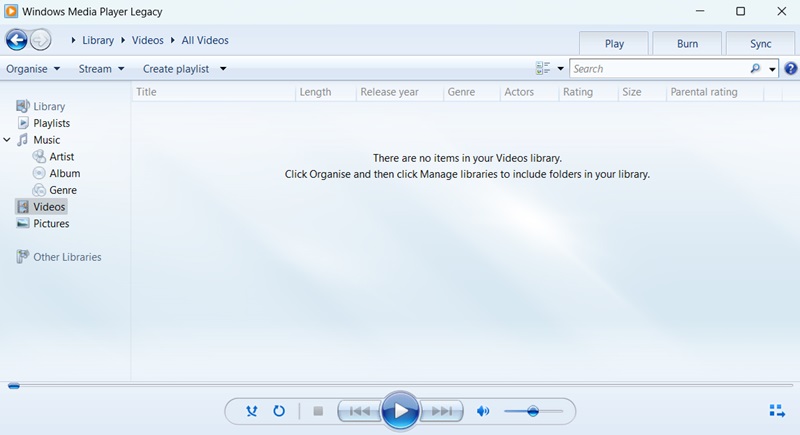Open the Play tab
The width and height of the screenshot is (800, 435).
[x=614, y=43]
